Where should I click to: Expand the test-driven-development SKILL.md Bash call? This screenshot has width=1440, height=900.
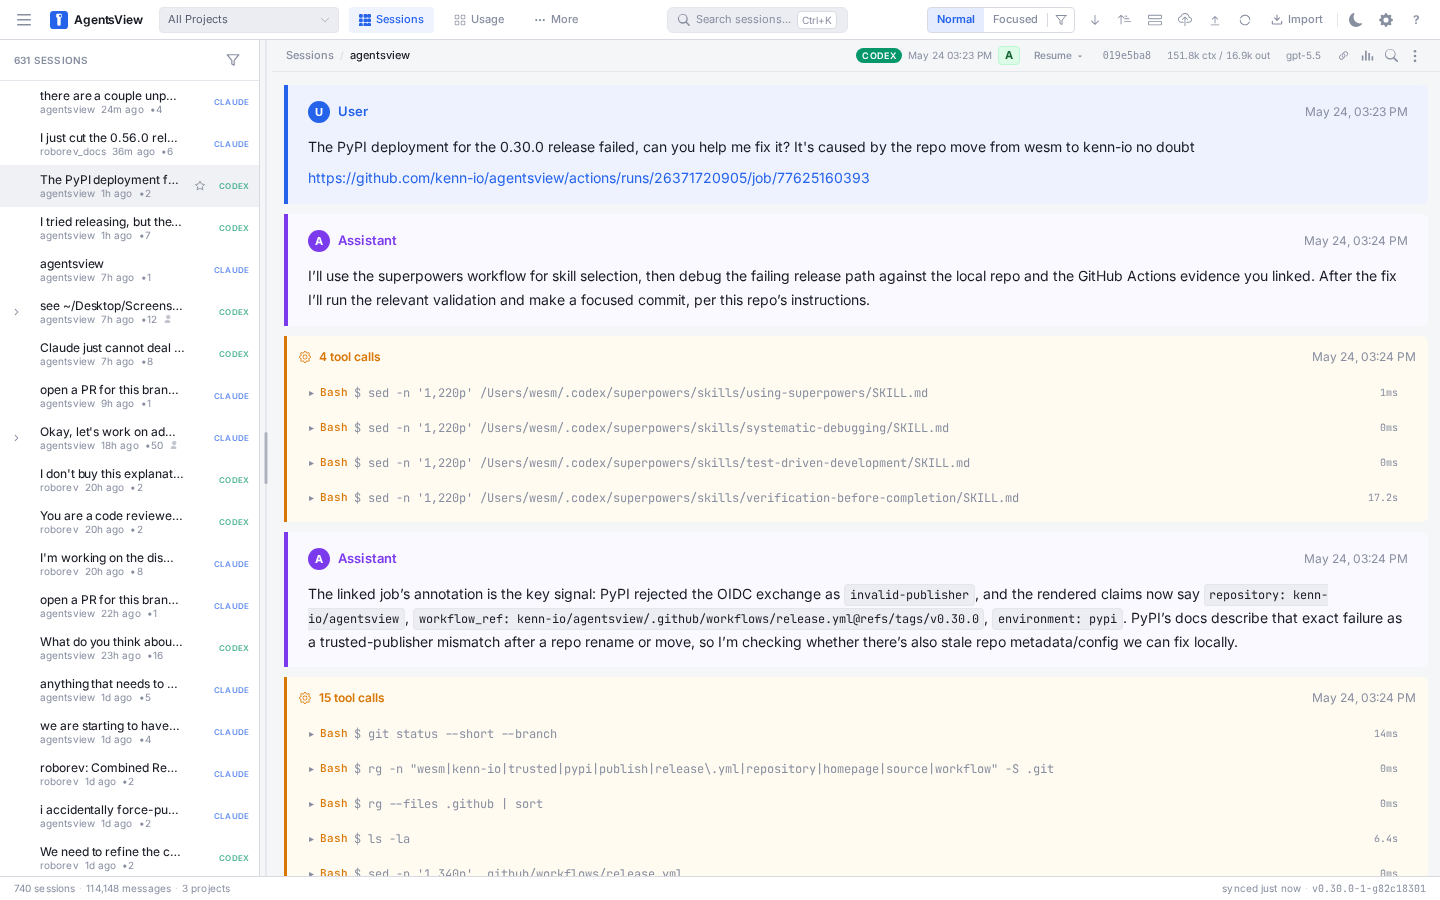click(856, 463)
